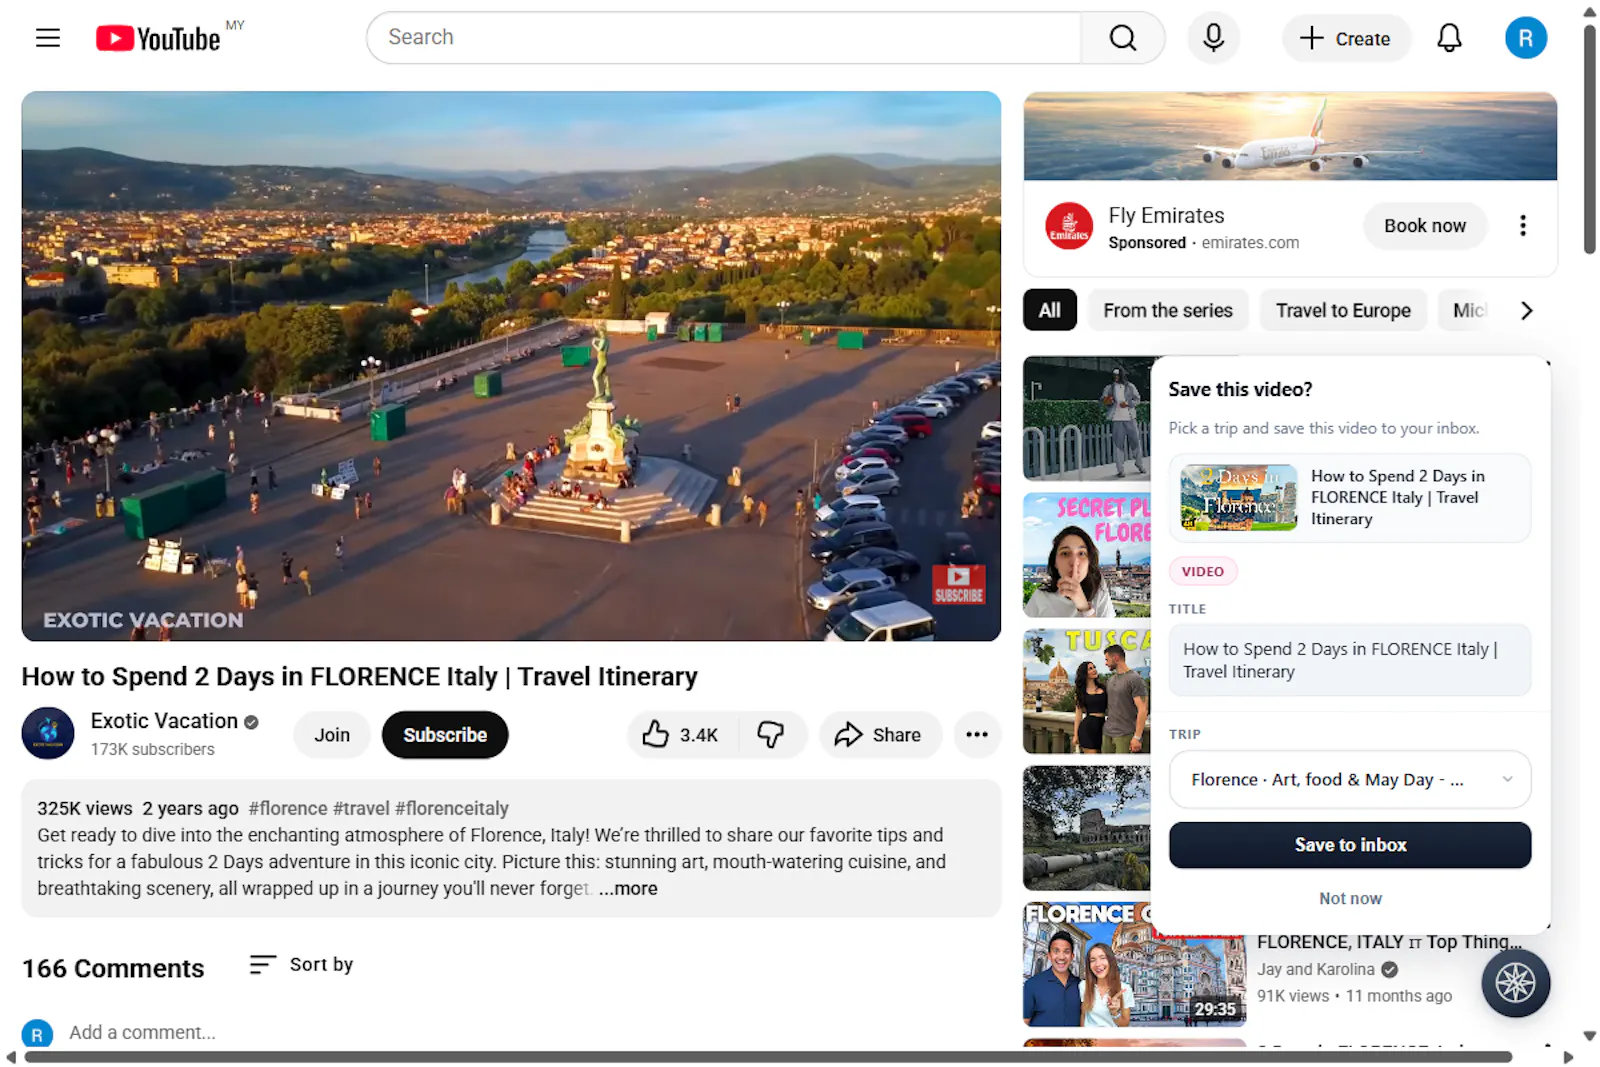Open Jay and Karolina channel
1600x1067 pixels.
pyautogui.click(x=1315, y=969)
